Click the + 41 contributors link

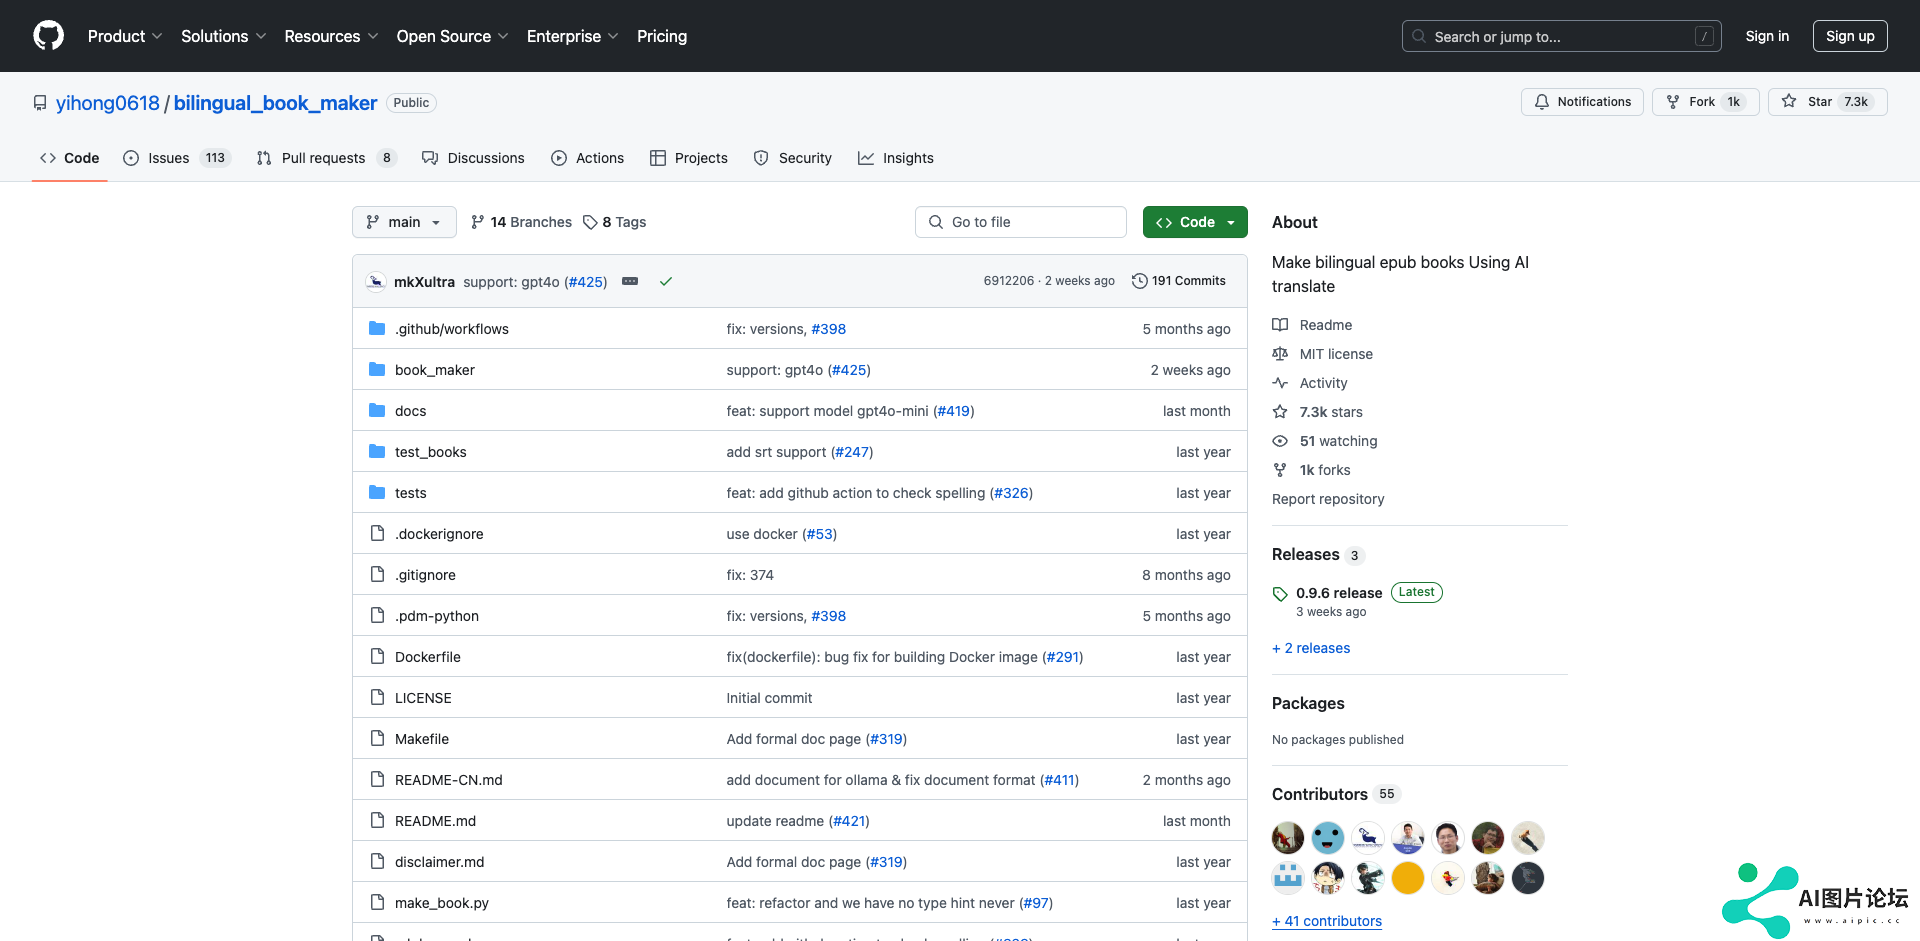click(1327, 921)
